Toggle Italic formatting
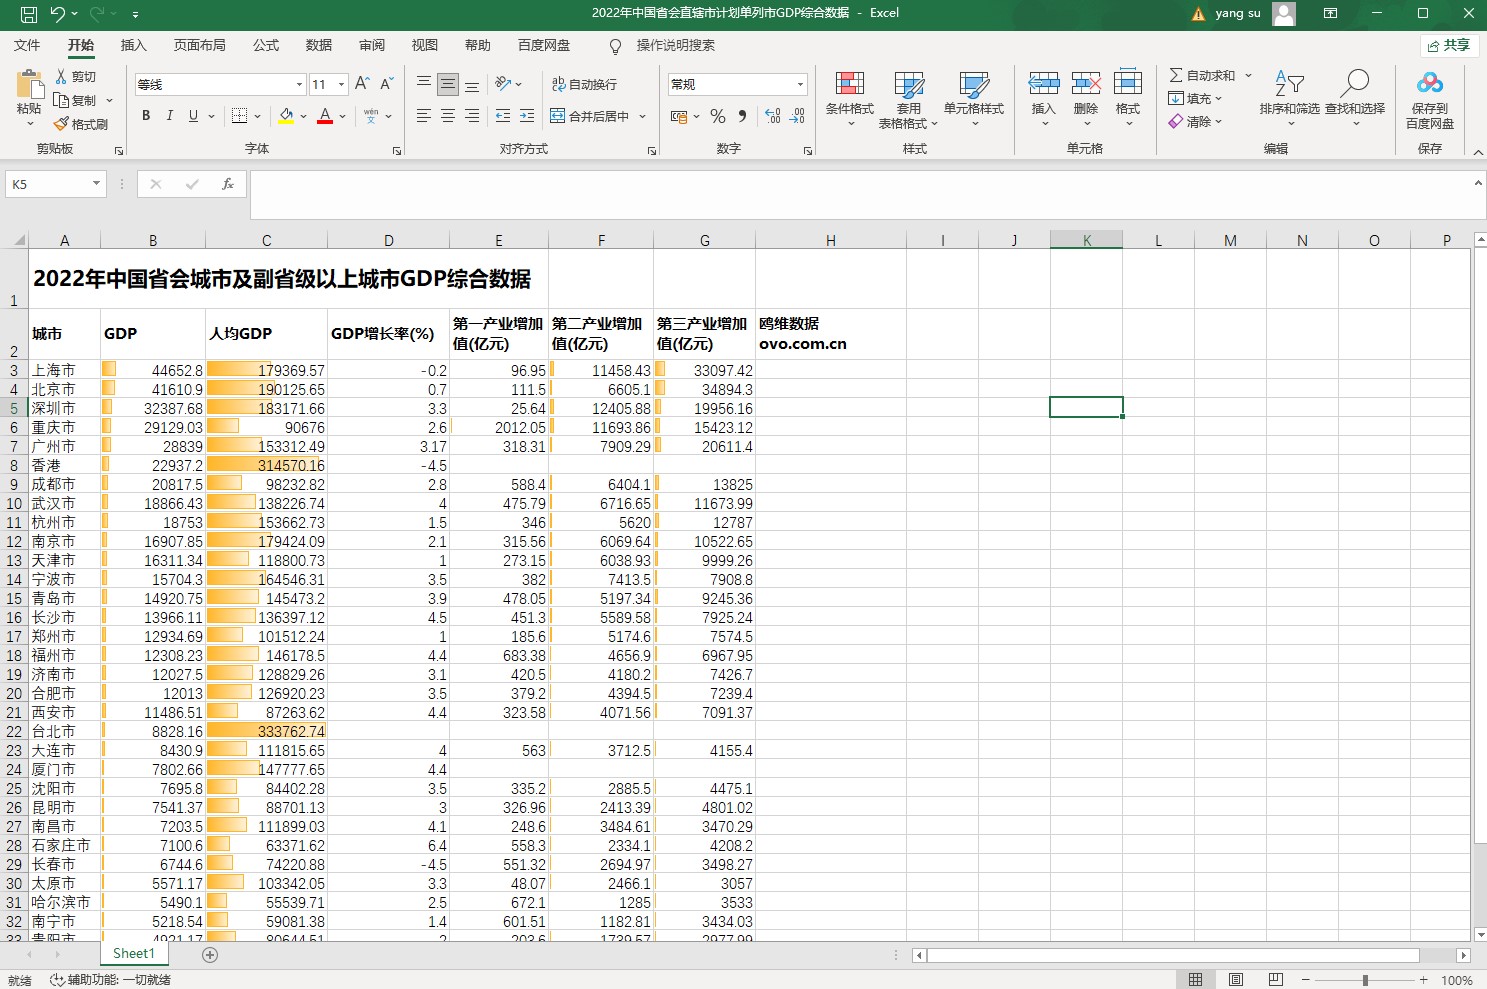Viewport: 1487px width, 989px height. tap(169, 116)
